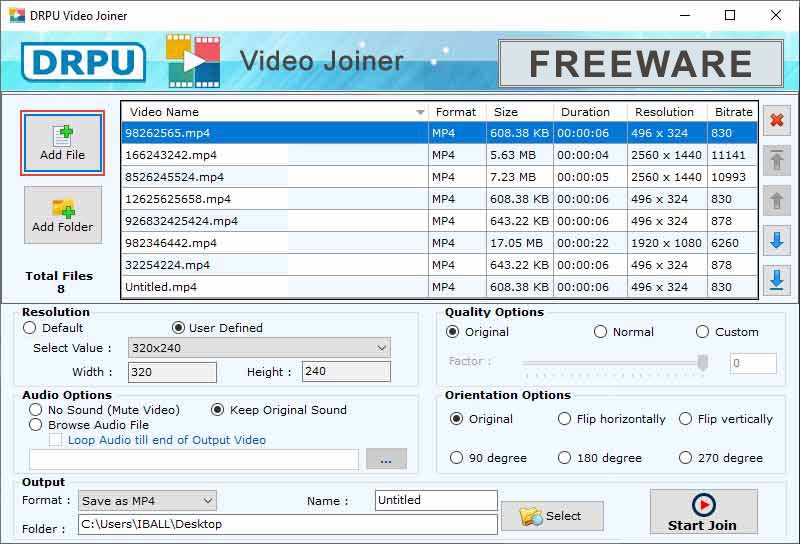Click the output Folder path field

288,524
